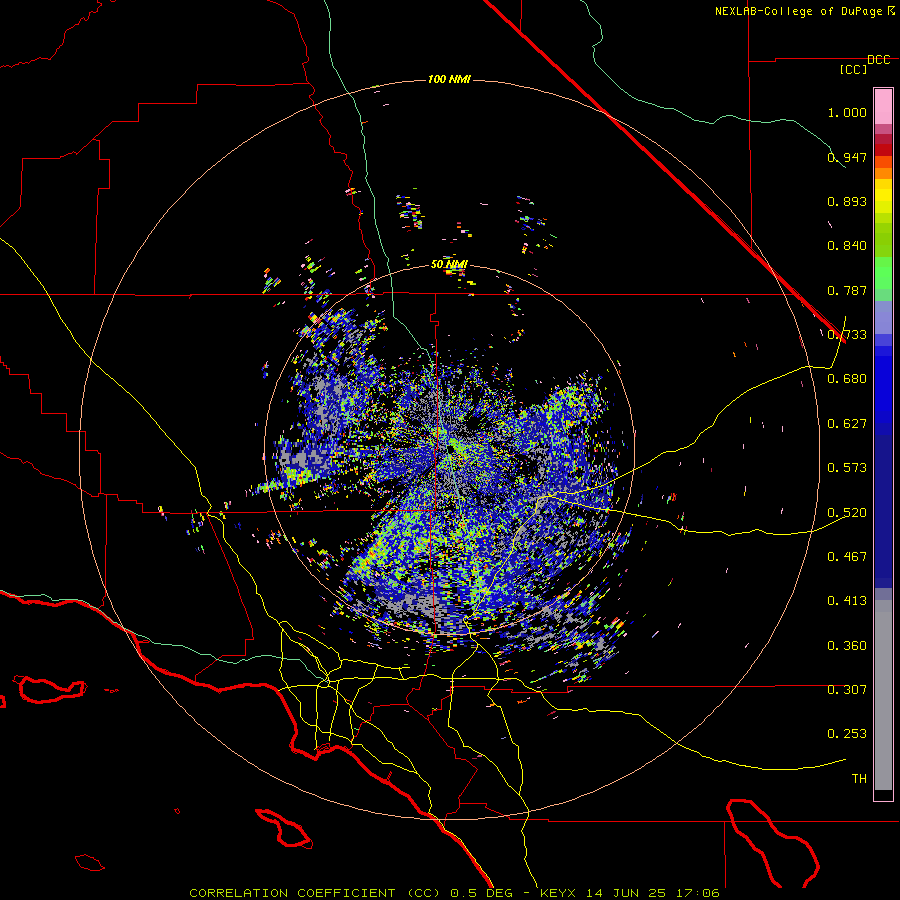Select the 0.947 scale value
The width and height of the screenshot is (900, 900).
[847, 157]
